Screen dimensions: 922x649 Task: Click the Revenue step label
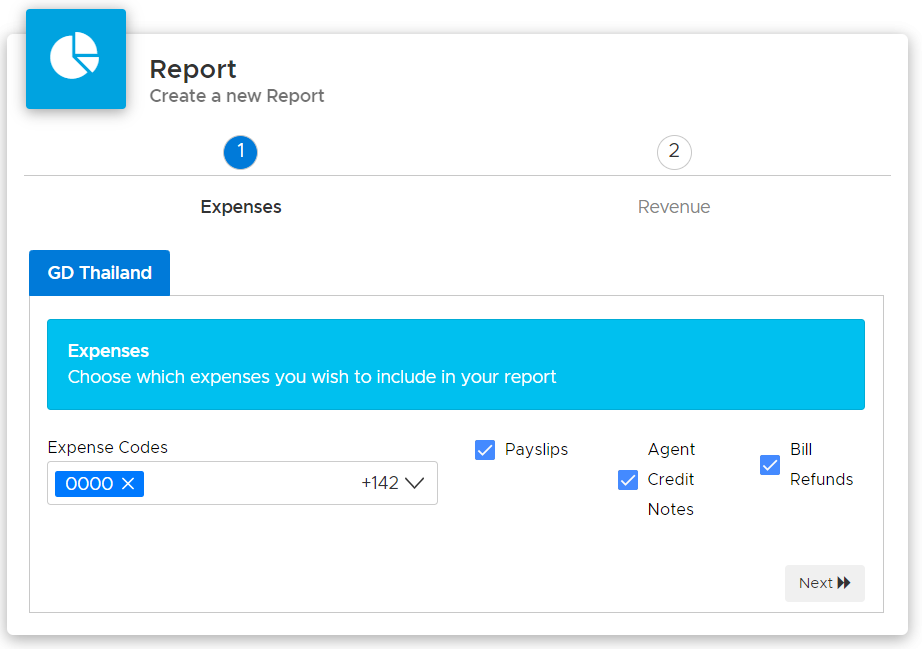674,207
